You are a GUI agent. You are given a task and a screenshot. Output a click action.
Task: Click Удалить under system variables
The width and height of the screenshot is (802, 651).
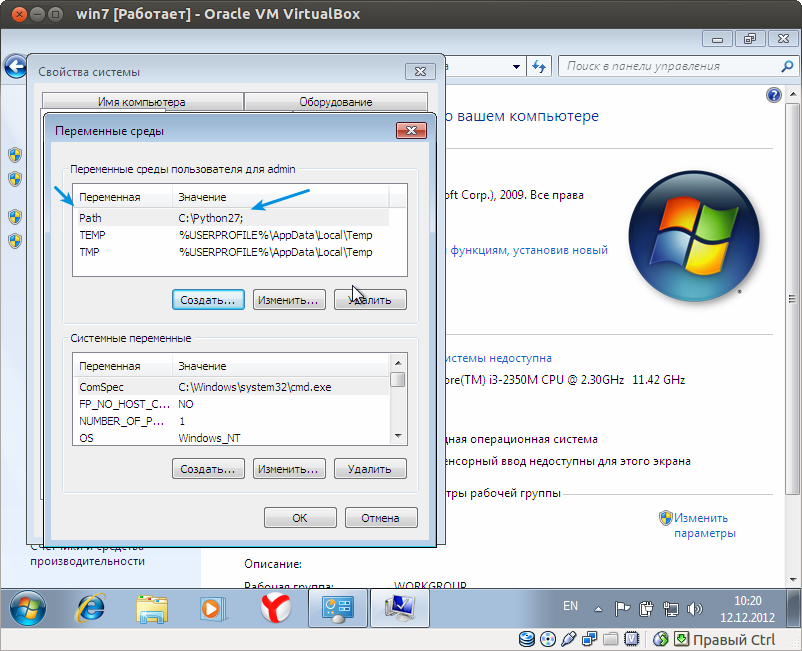click(370, 469)
